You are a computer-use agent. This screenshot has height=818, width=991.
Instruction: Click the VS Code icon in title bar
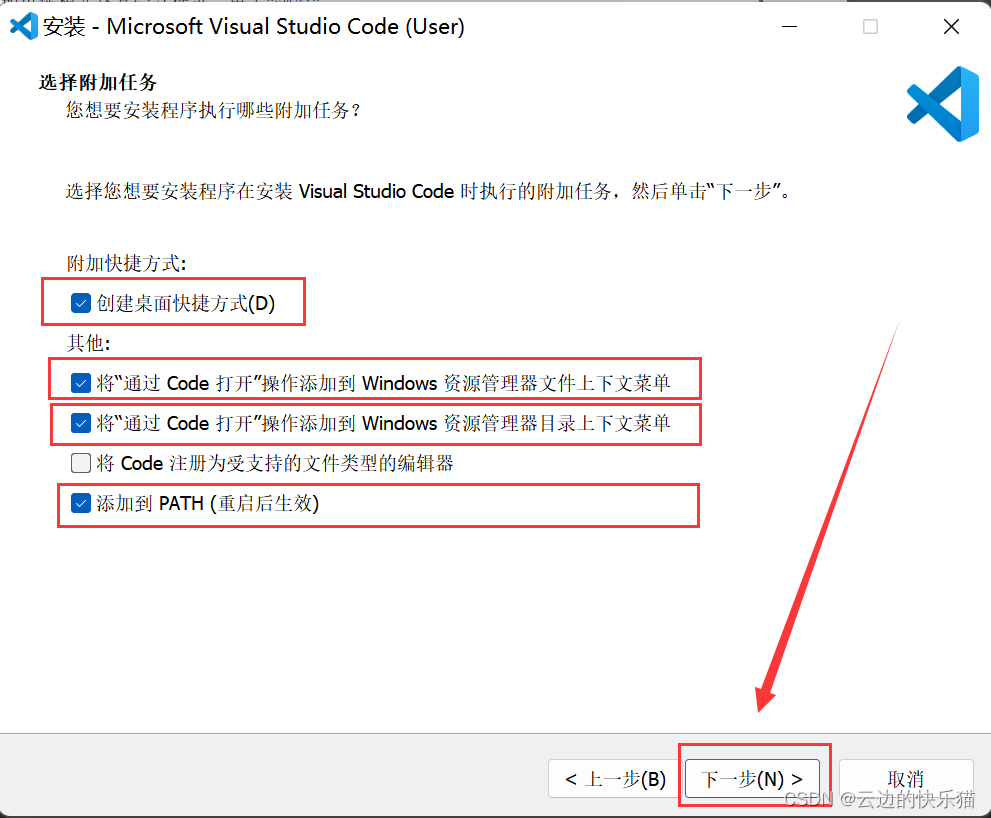[x=24, y=27]
